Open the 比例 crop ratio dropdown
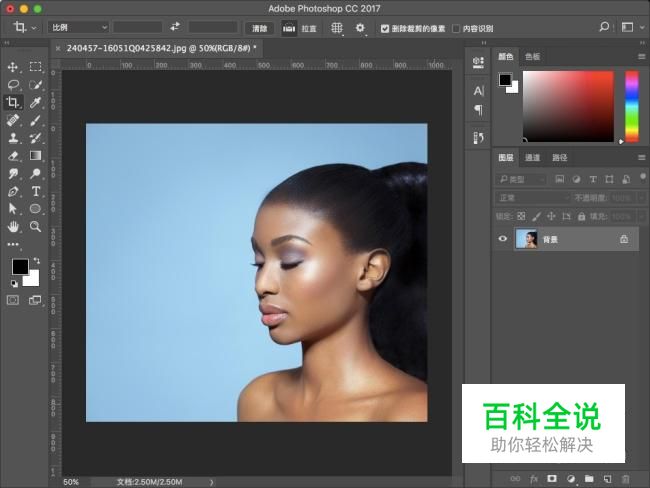The image size is (650, 488). [78, 28]
